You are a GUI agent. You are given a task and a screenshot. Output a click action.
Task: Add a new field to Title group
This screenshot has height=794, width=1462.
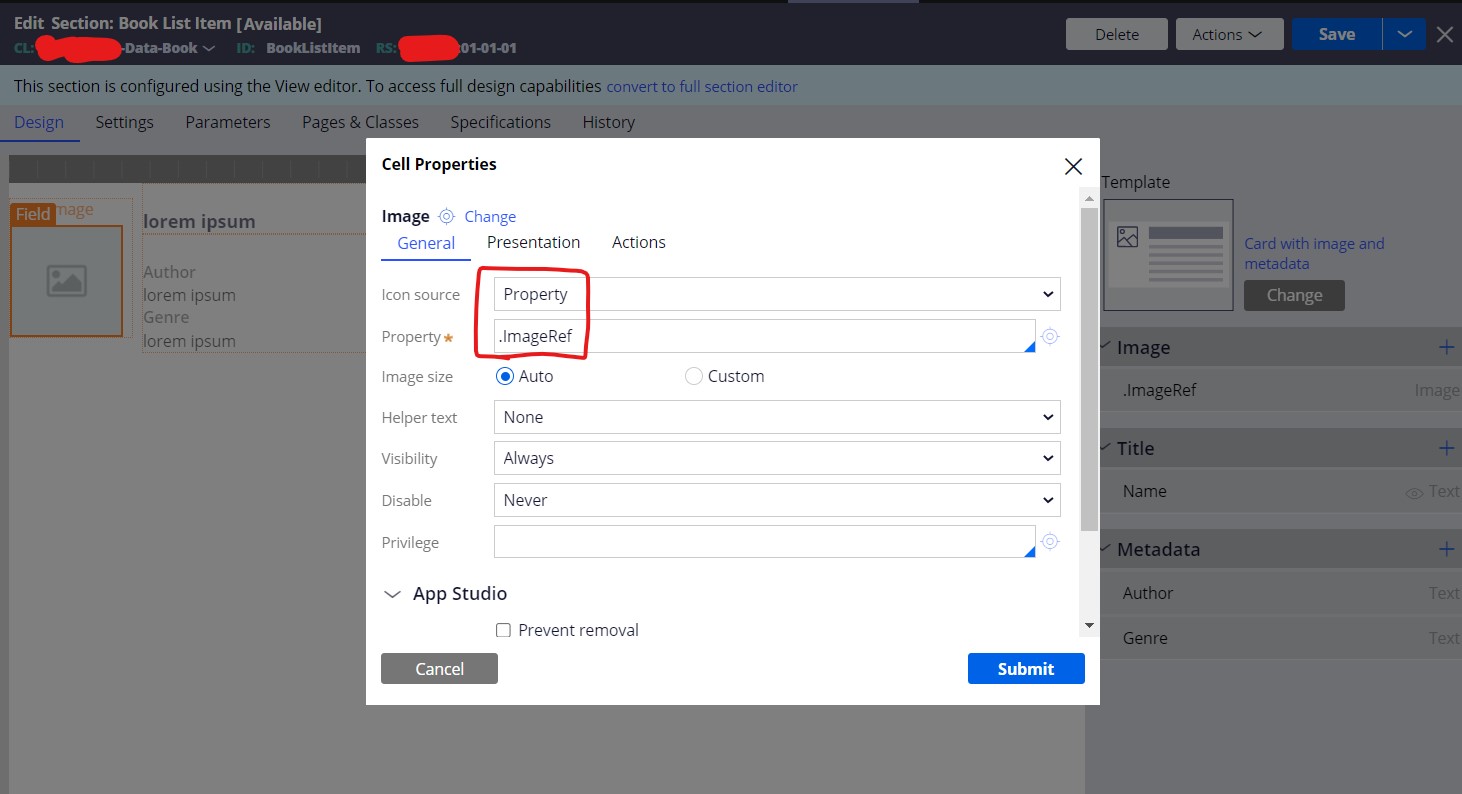[x=1446, y=448]
